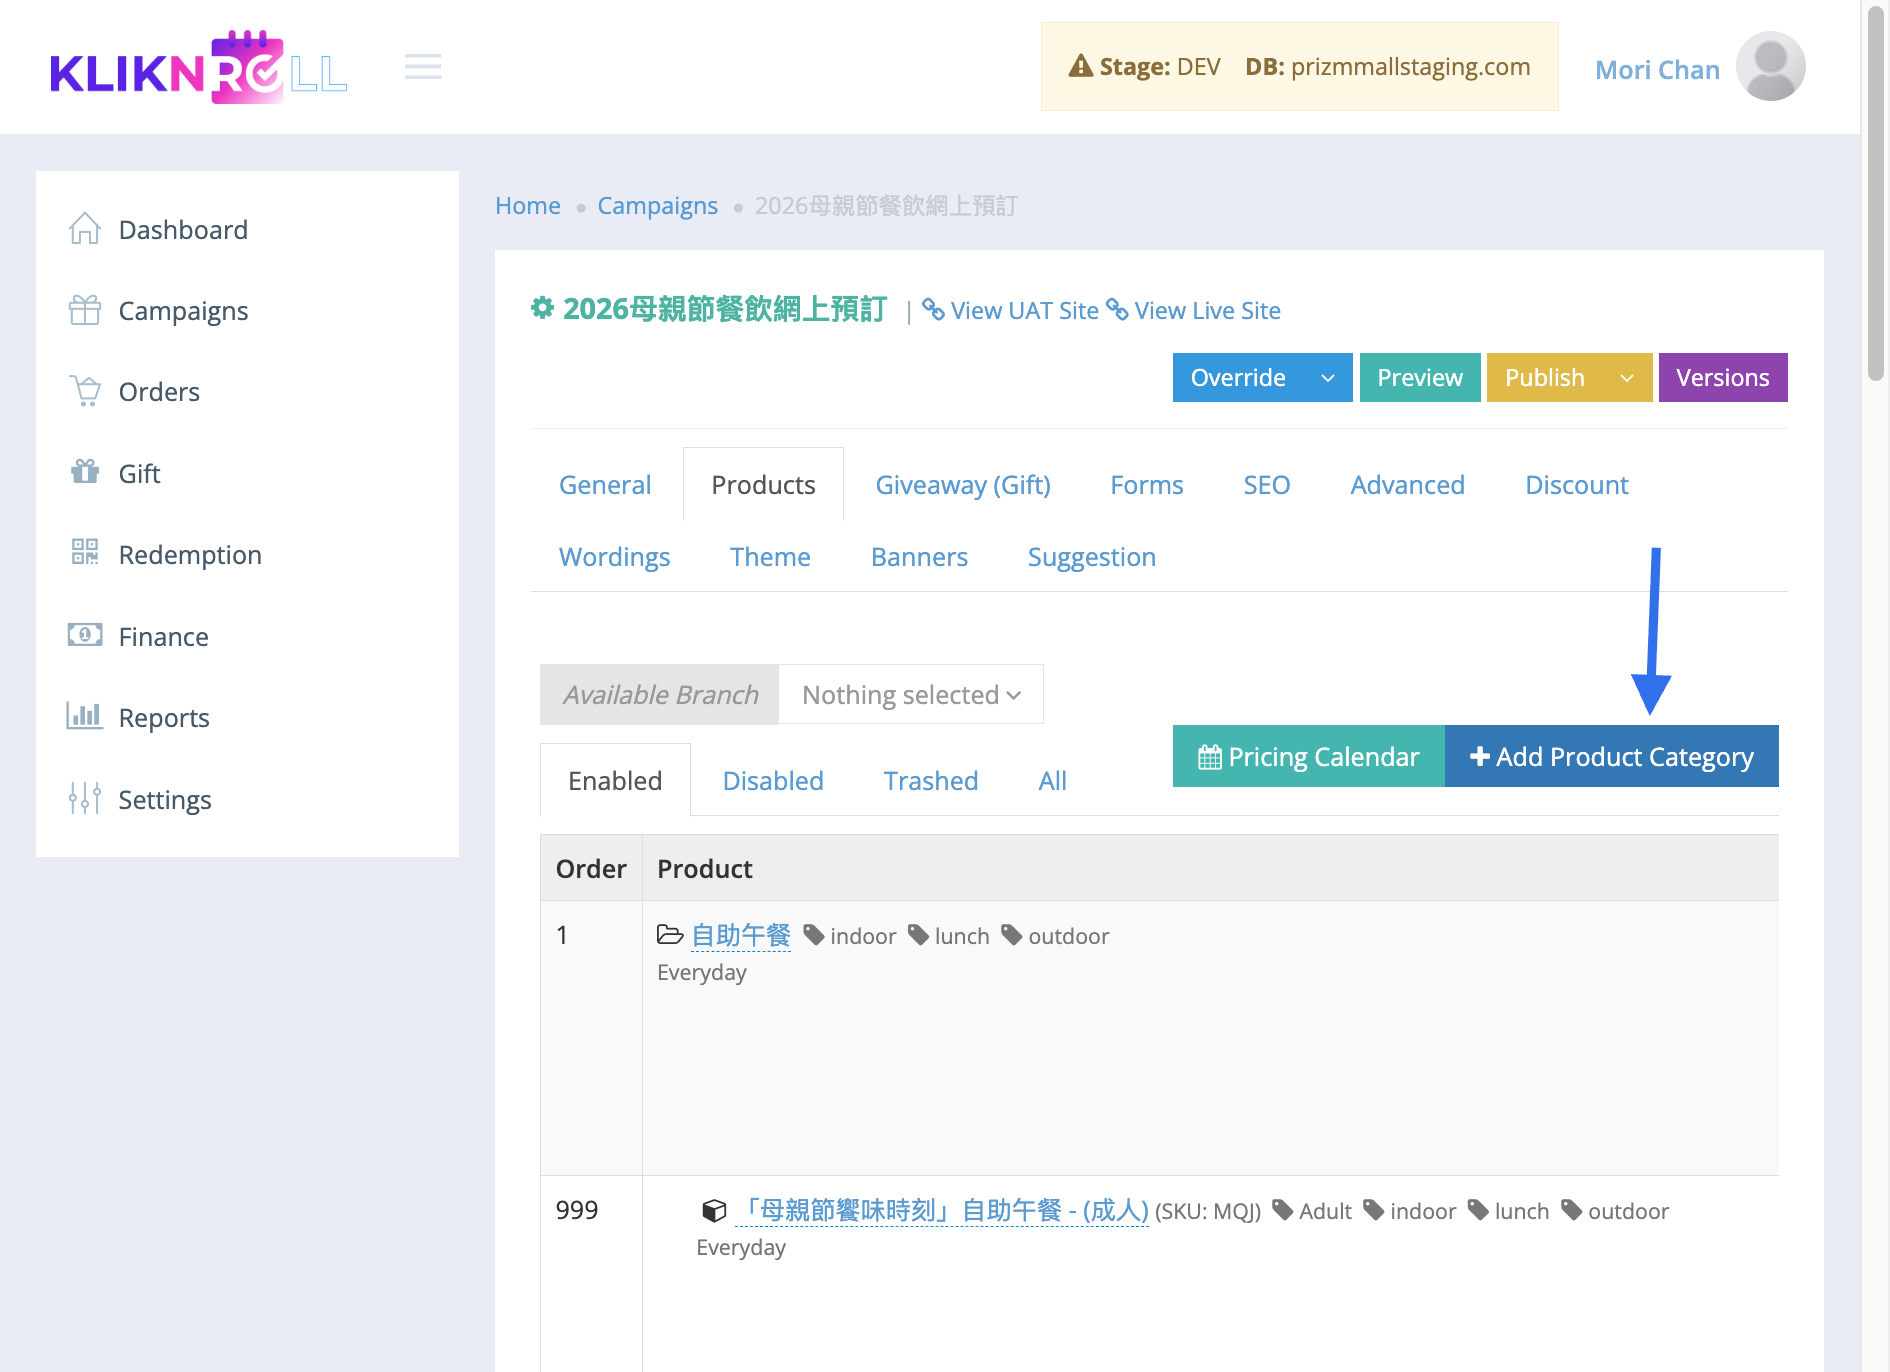The image size is (1890, 1372).
Task: Select the Theme tab
Action: pos(770,557)
